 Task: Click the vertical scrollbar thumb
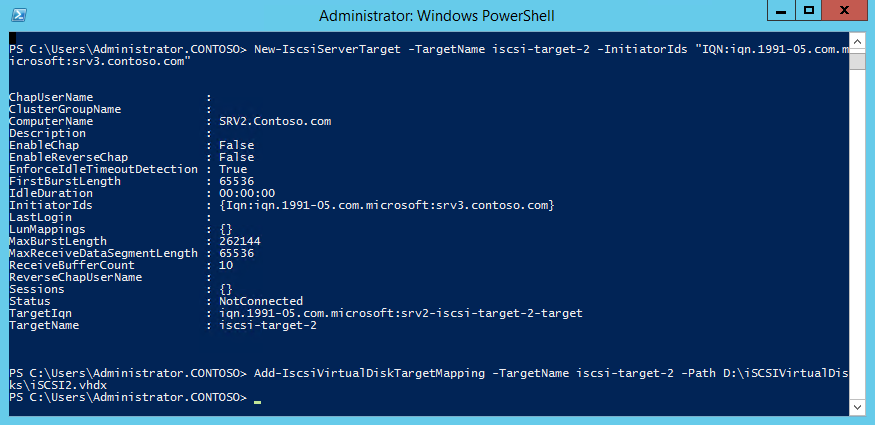(858, 60)
